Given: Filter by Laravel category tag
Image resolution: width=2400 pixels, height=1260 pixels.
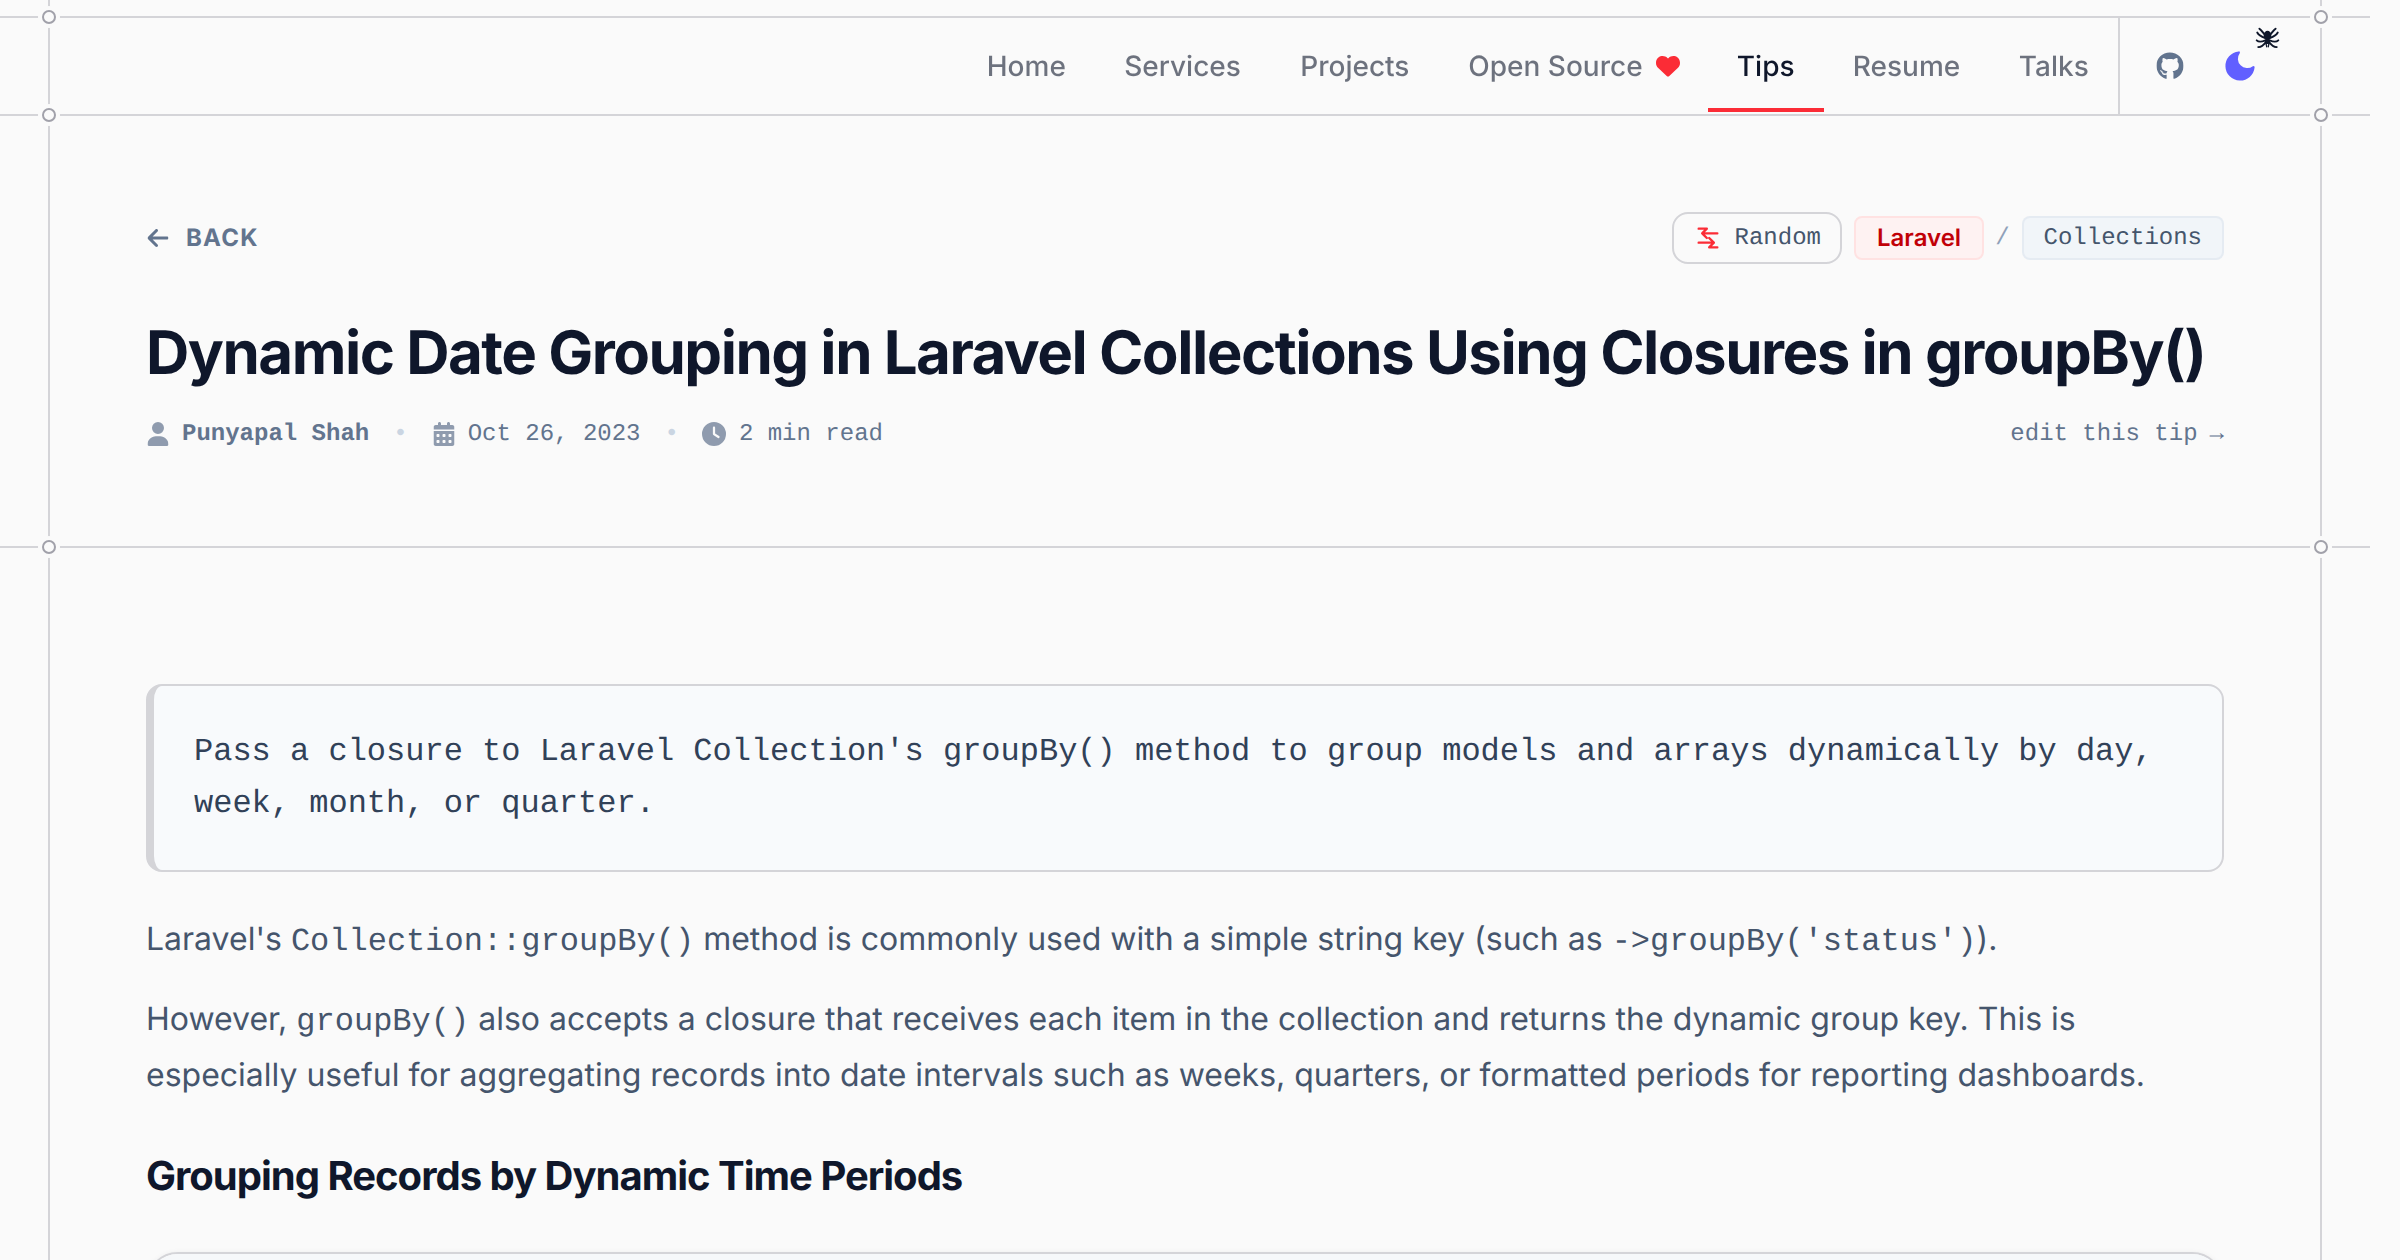Looking at the screenshot, I should pos(1918,238).
